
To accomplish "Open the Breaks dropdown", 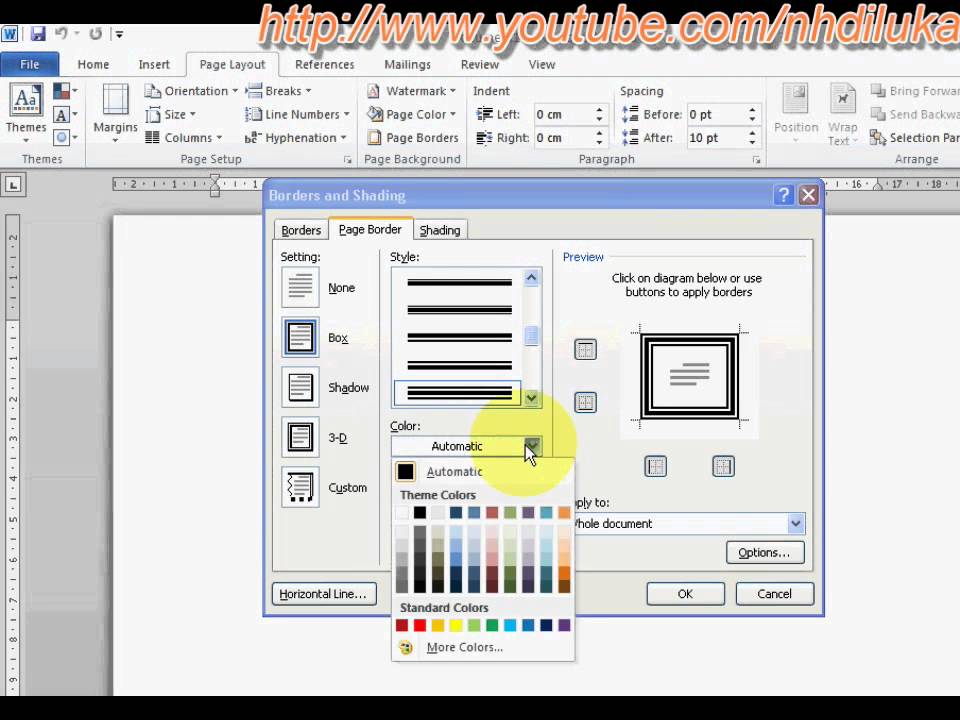I will pyautogui.click(x=279, y=91).
